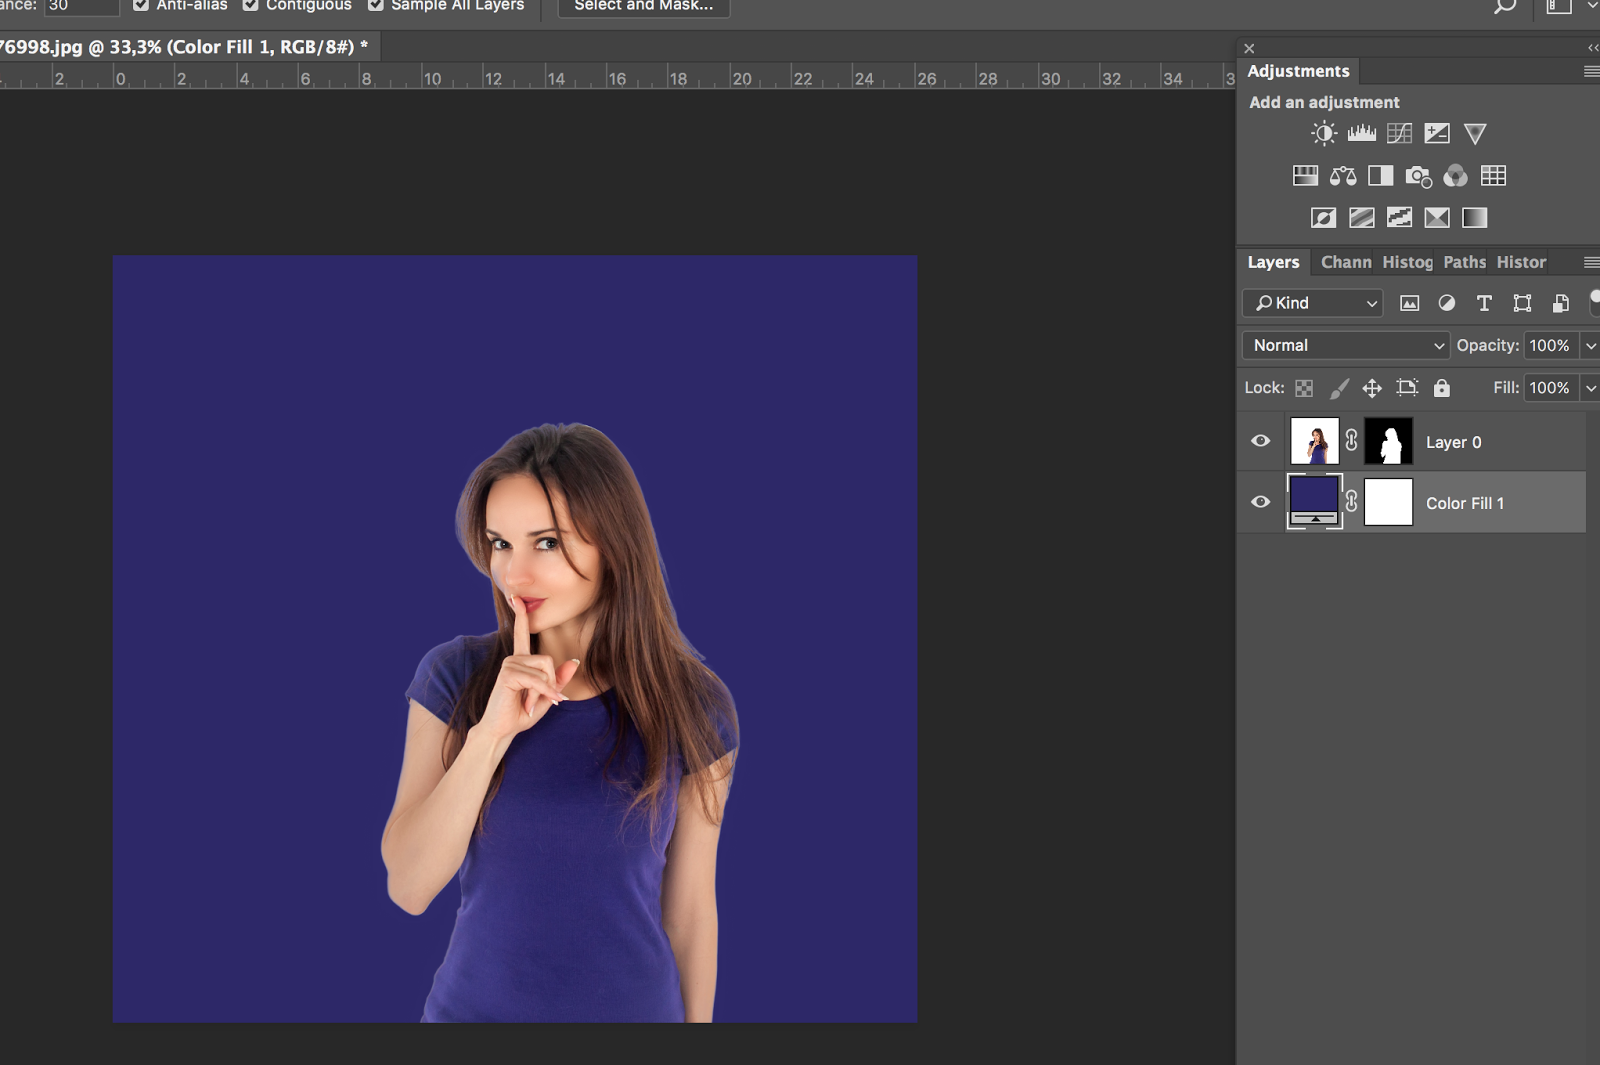The image size is (1600, 1065).
Task: Add a Levels adjustment layer
Action: (x=1361, y=132)
